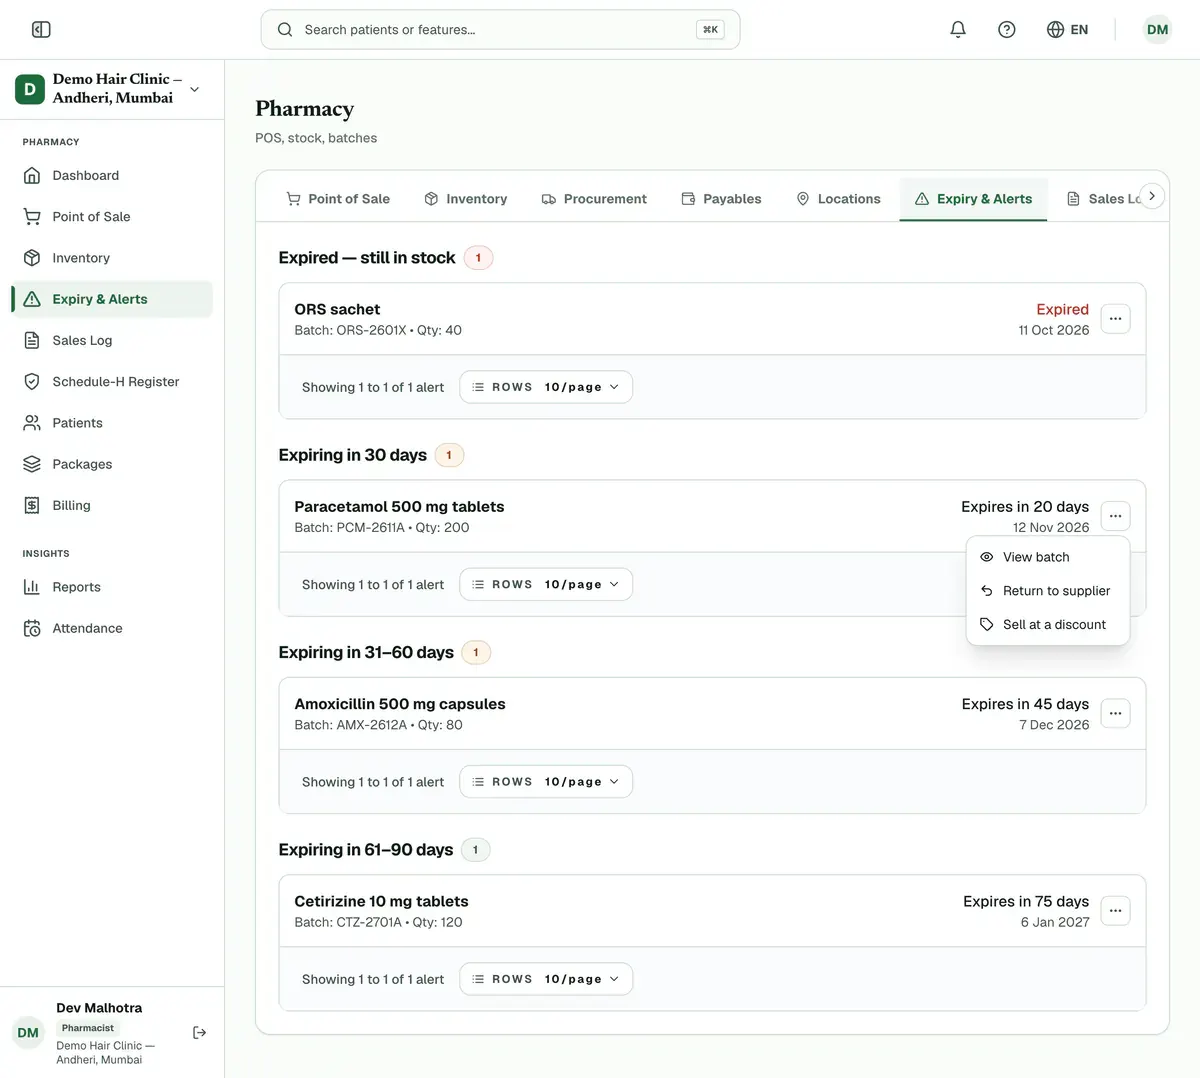Open rows per page dropdown under ORS sachet
This screenshot has width=1200, height=1078.
546,387
